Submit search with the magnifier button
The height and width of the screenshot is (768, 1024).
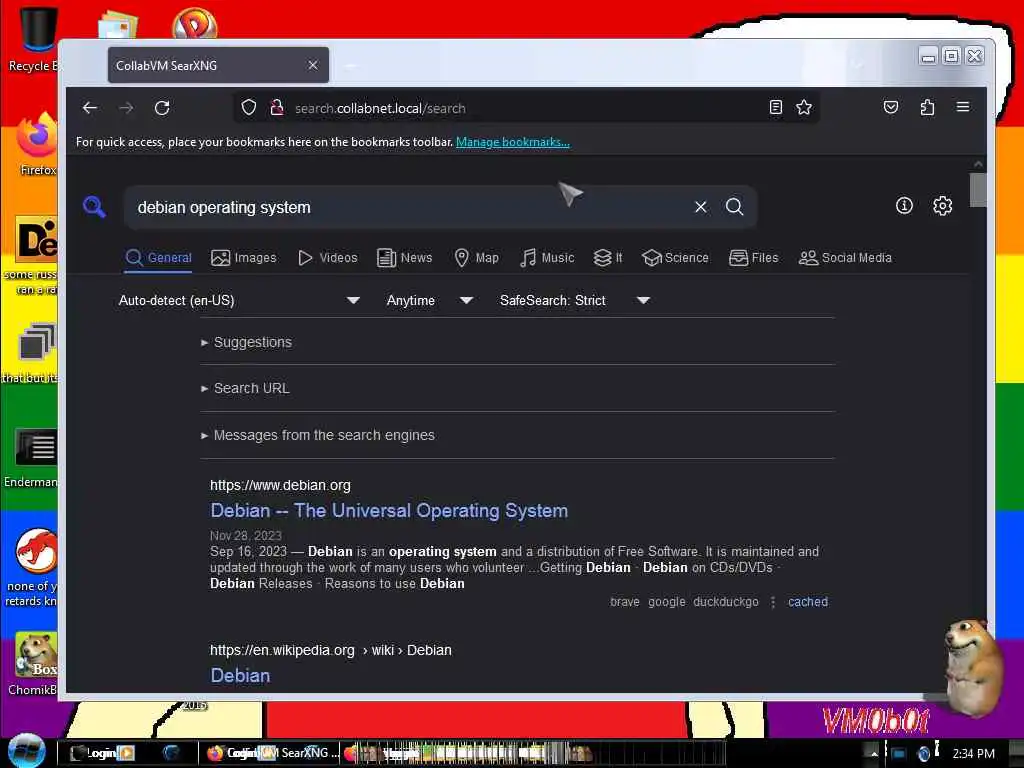[735, 206]
